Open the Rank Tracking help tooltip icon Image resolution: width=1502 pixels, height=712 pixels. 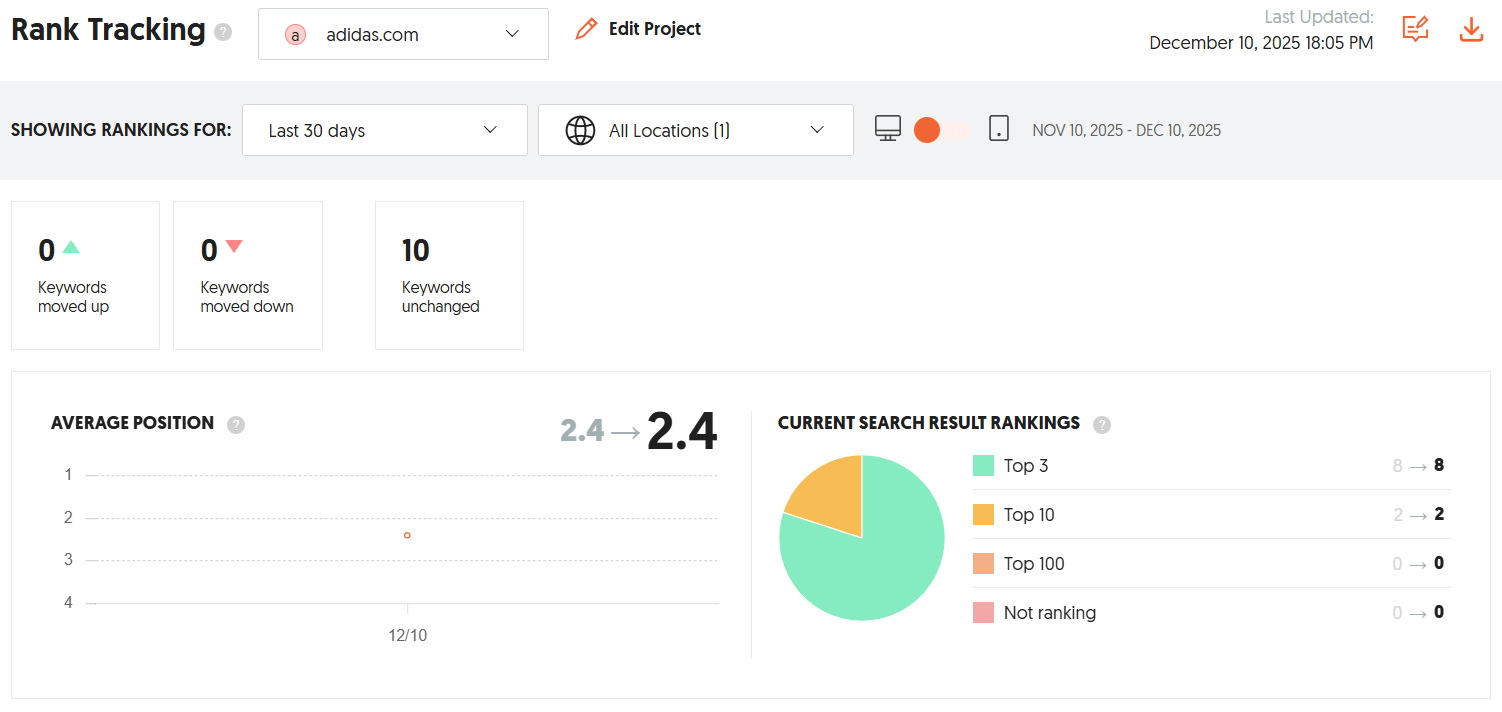(x=221, y=32)
